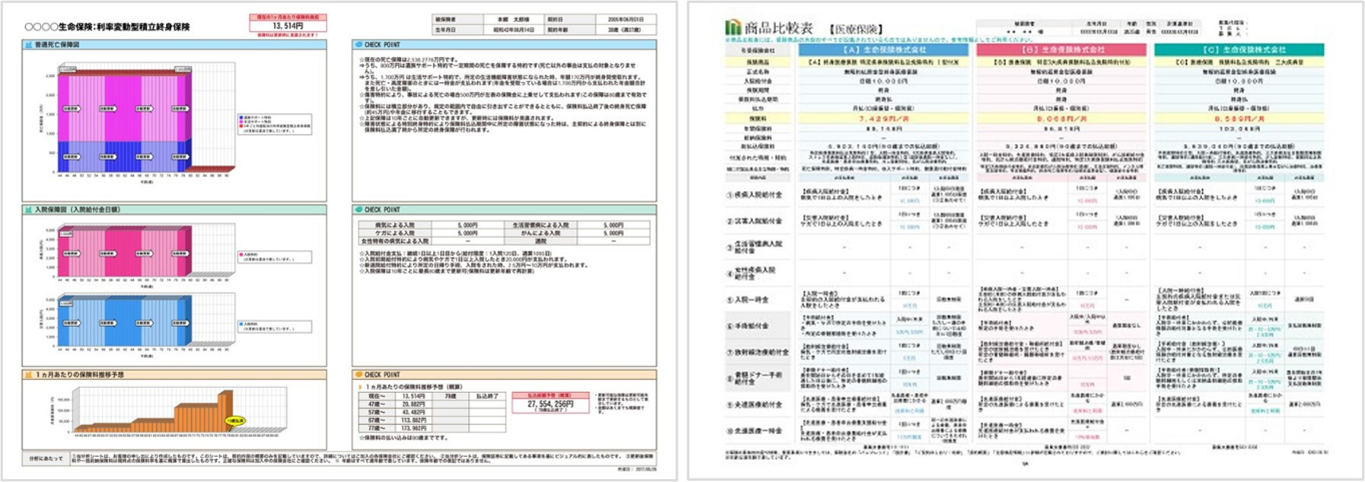Click the top CHECK POINT speech bubble icon

point(359,45)
